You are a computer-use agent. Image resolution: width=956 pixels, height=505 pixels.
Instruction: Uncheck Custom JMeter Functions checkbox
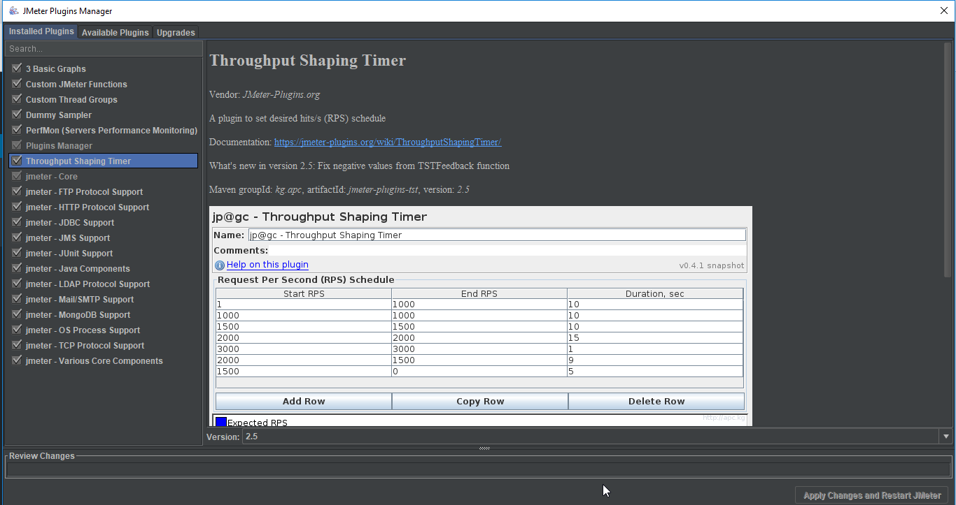[x=16, y=83]
